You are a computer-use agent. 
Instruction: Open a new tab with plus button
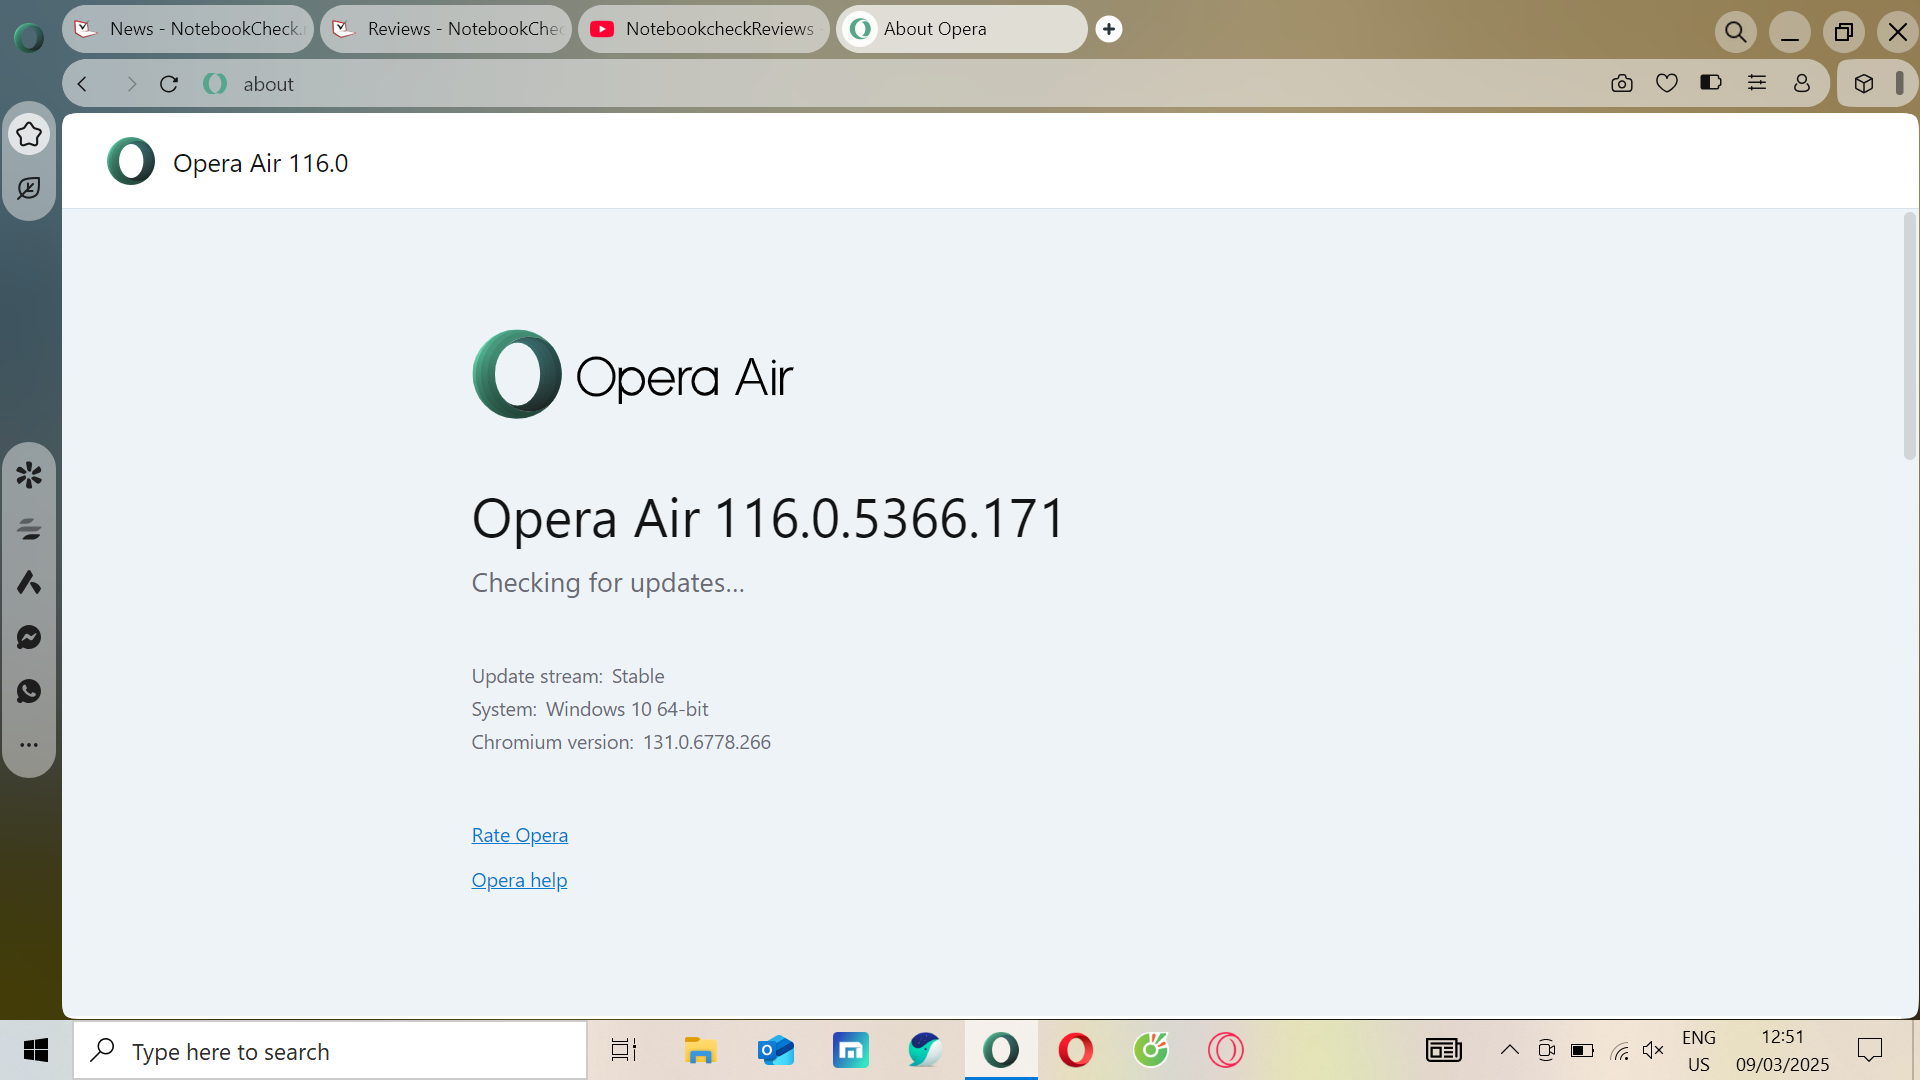1109,29
